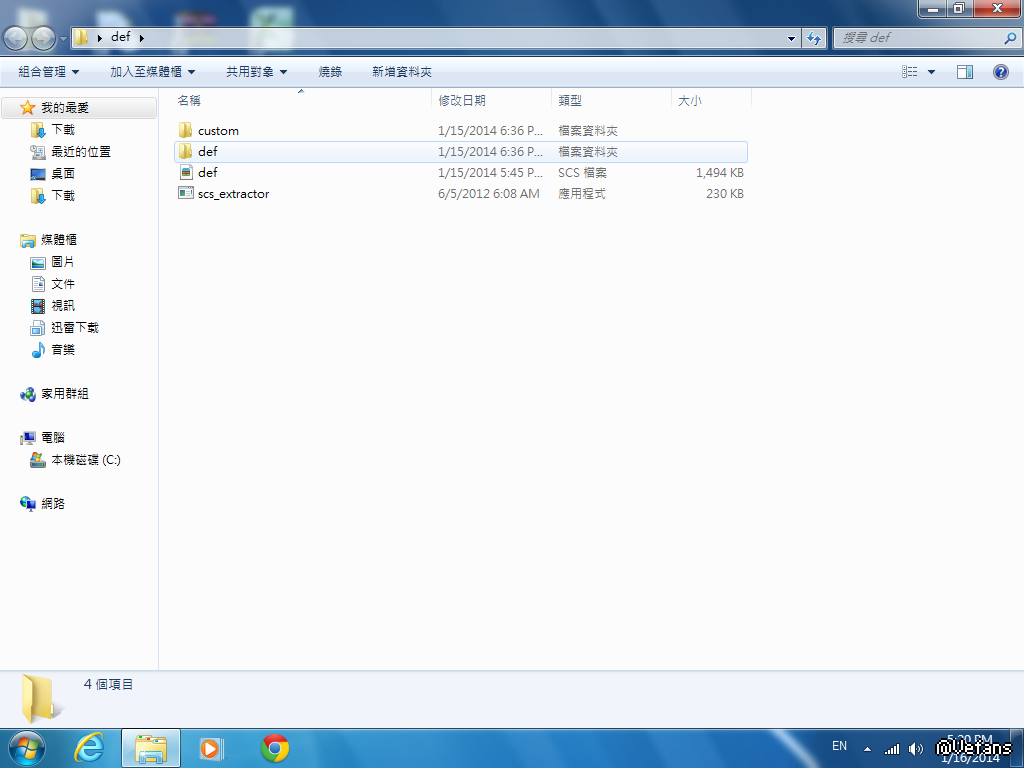Select 文件 library
The height and width of the screenshot is (768, 1024).
(x=63, y=283)
